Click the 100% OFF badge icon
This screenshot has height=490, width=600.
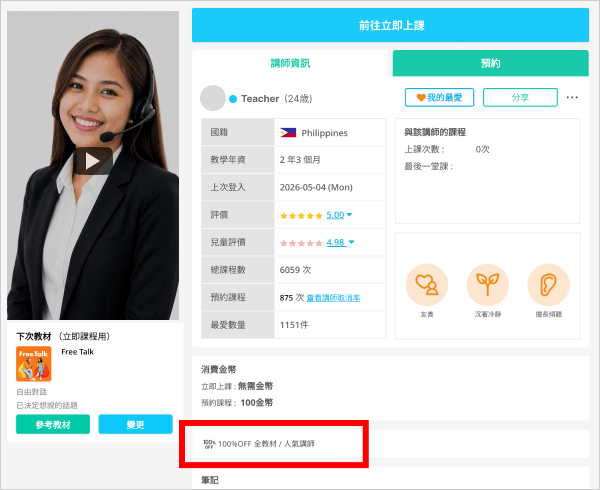(209, 444)
